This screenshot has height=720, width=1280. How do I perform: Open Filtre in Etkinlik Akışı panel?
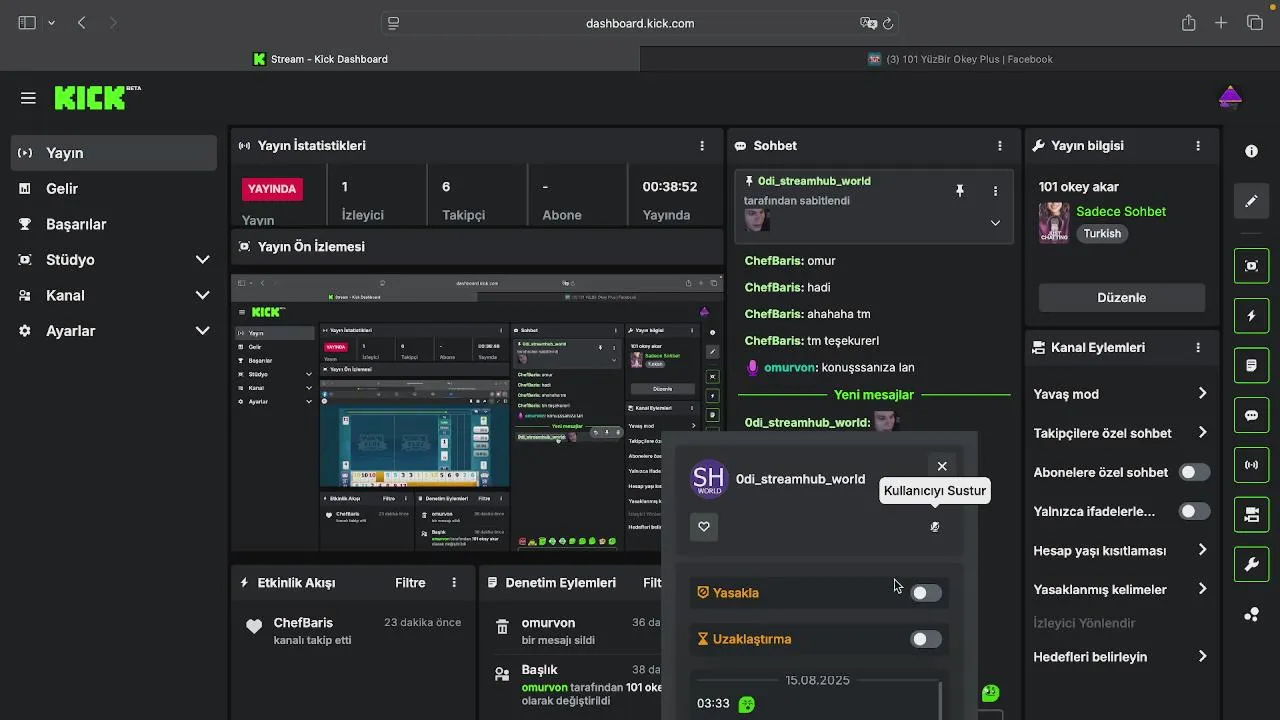point(410,583)
